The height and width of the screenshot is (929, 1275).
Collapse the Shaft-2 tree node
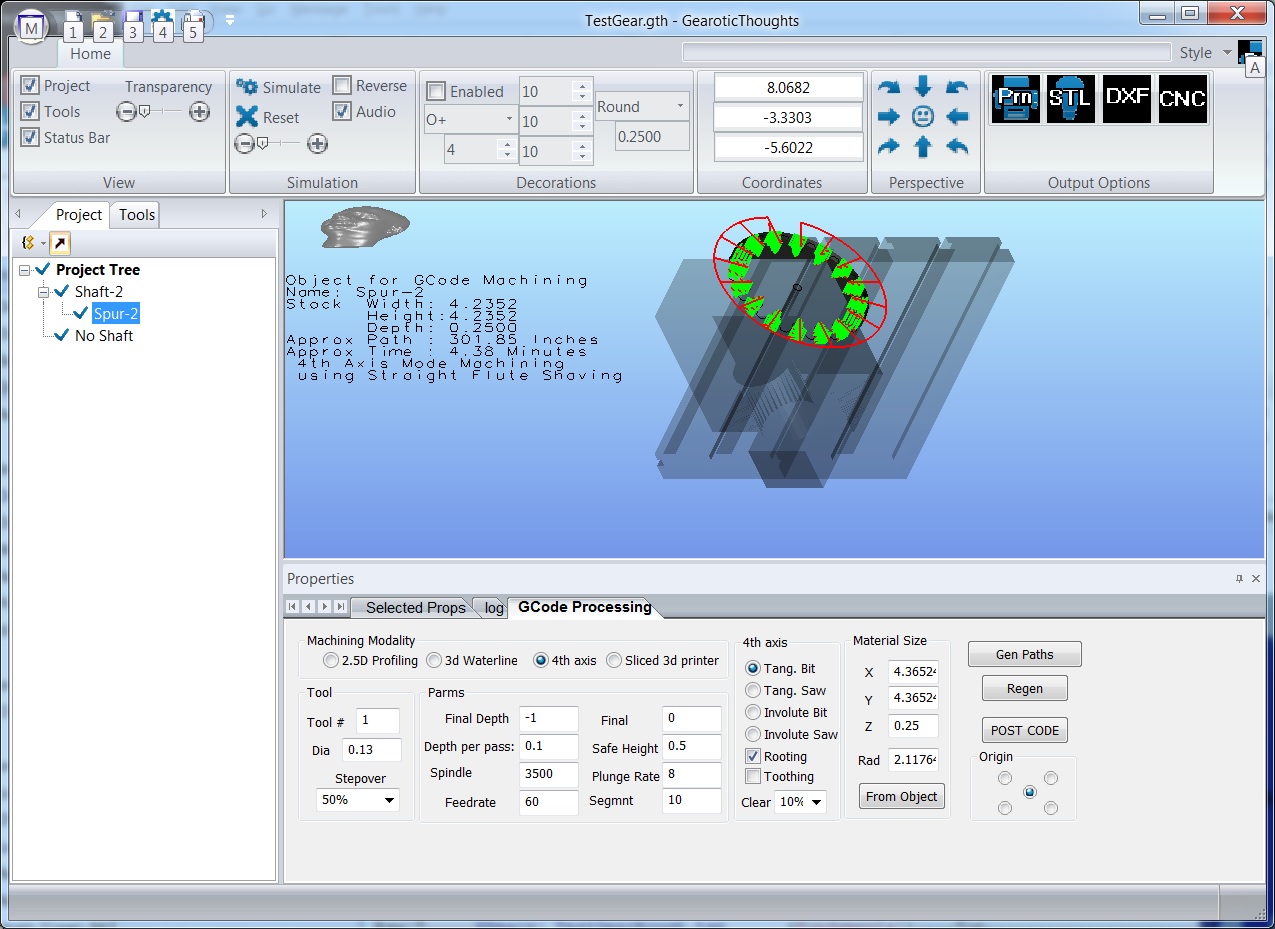pyautogui.click(x=44, y=292)
